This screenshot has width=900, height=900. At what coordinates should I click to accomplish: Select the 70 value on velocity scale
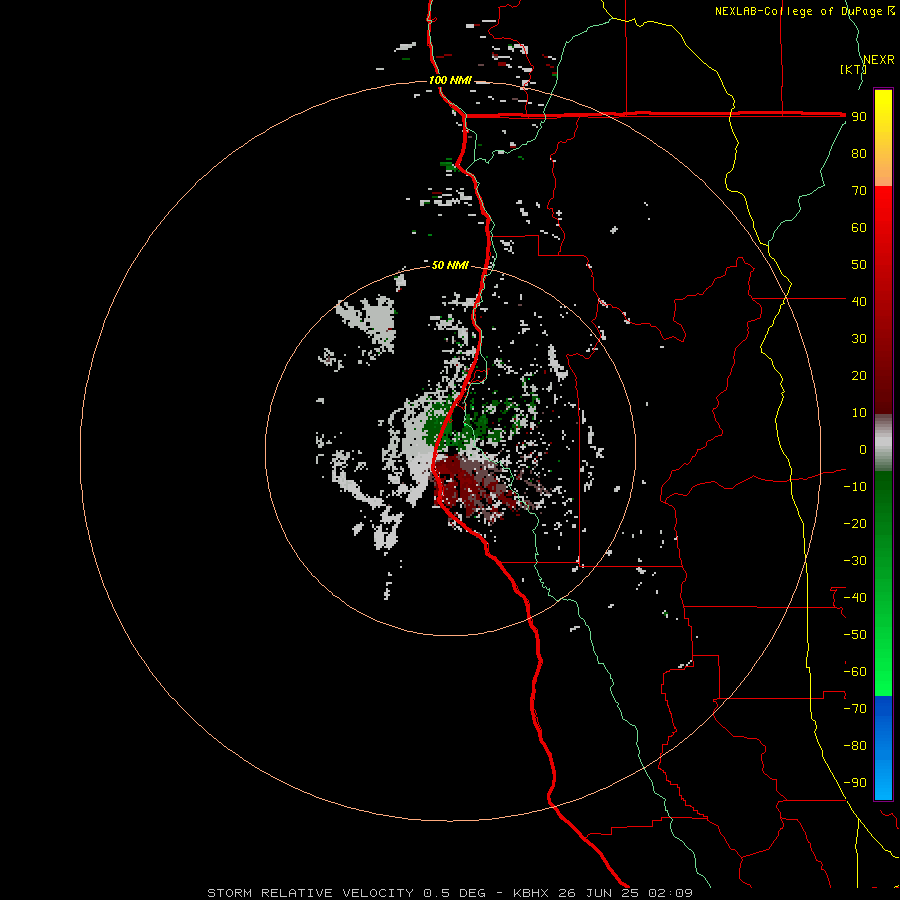pyautogui.click(x=859, y=191)
